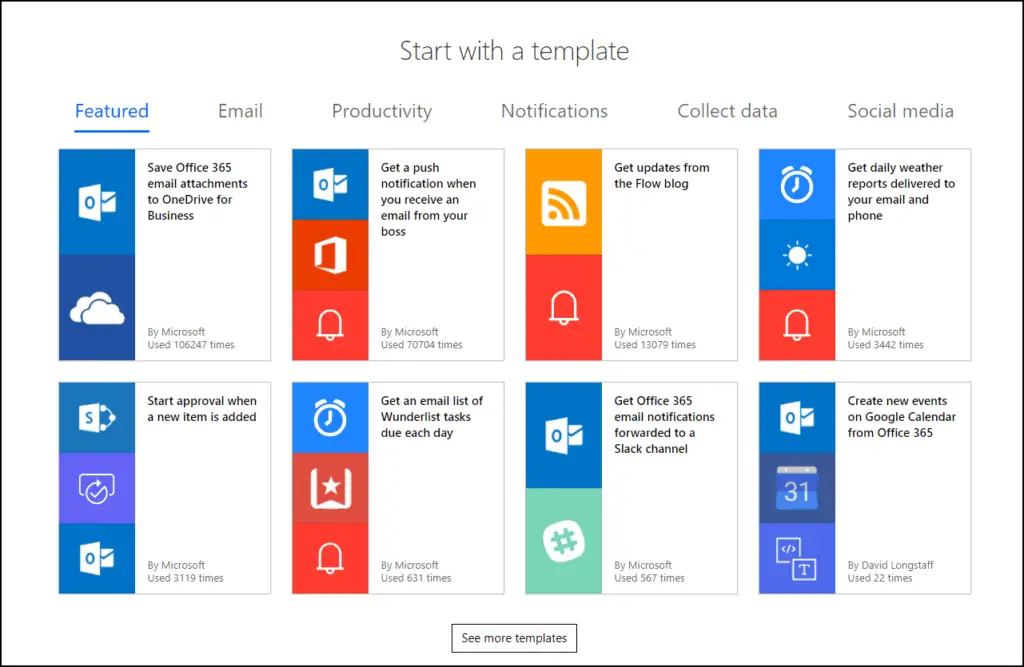Click the approvals icon on Start approval card

click(97, 488)
